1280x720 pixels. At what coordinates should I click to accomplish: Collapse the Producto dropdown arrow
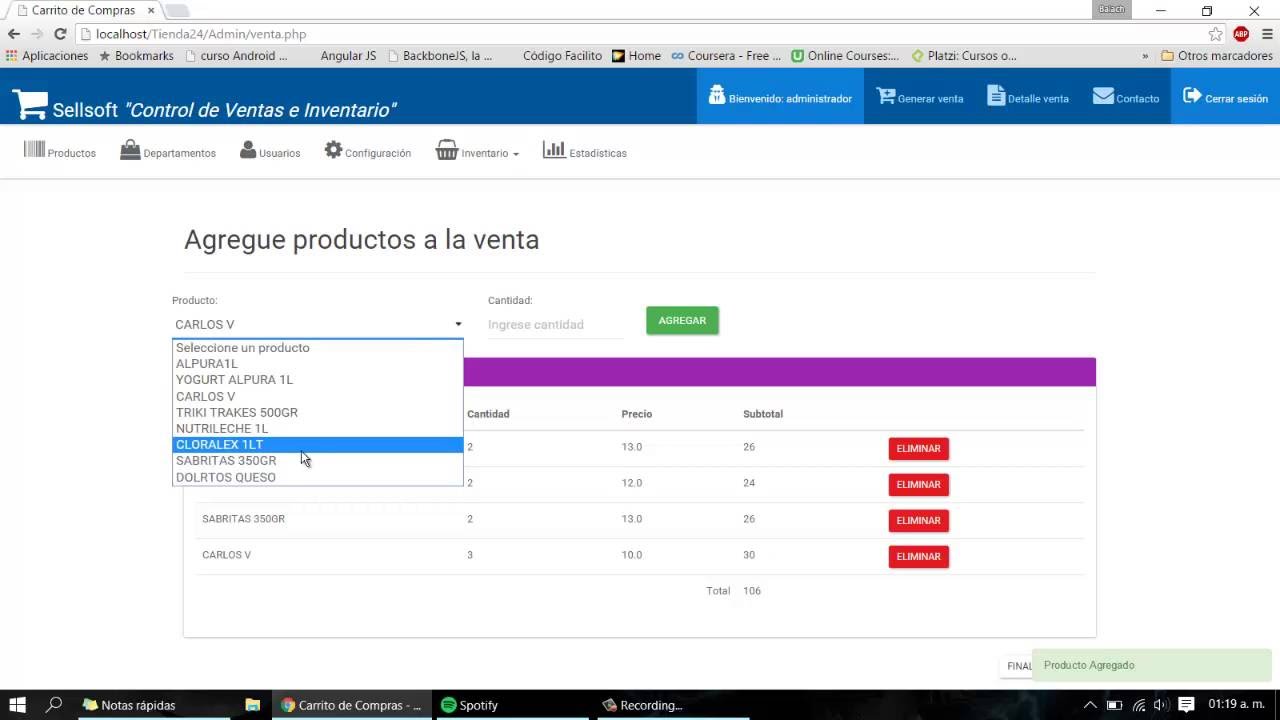[x=458, y=324]
